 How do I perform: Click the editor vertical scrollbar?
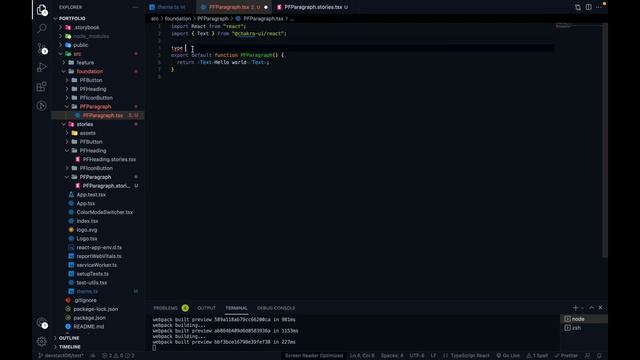605,140
